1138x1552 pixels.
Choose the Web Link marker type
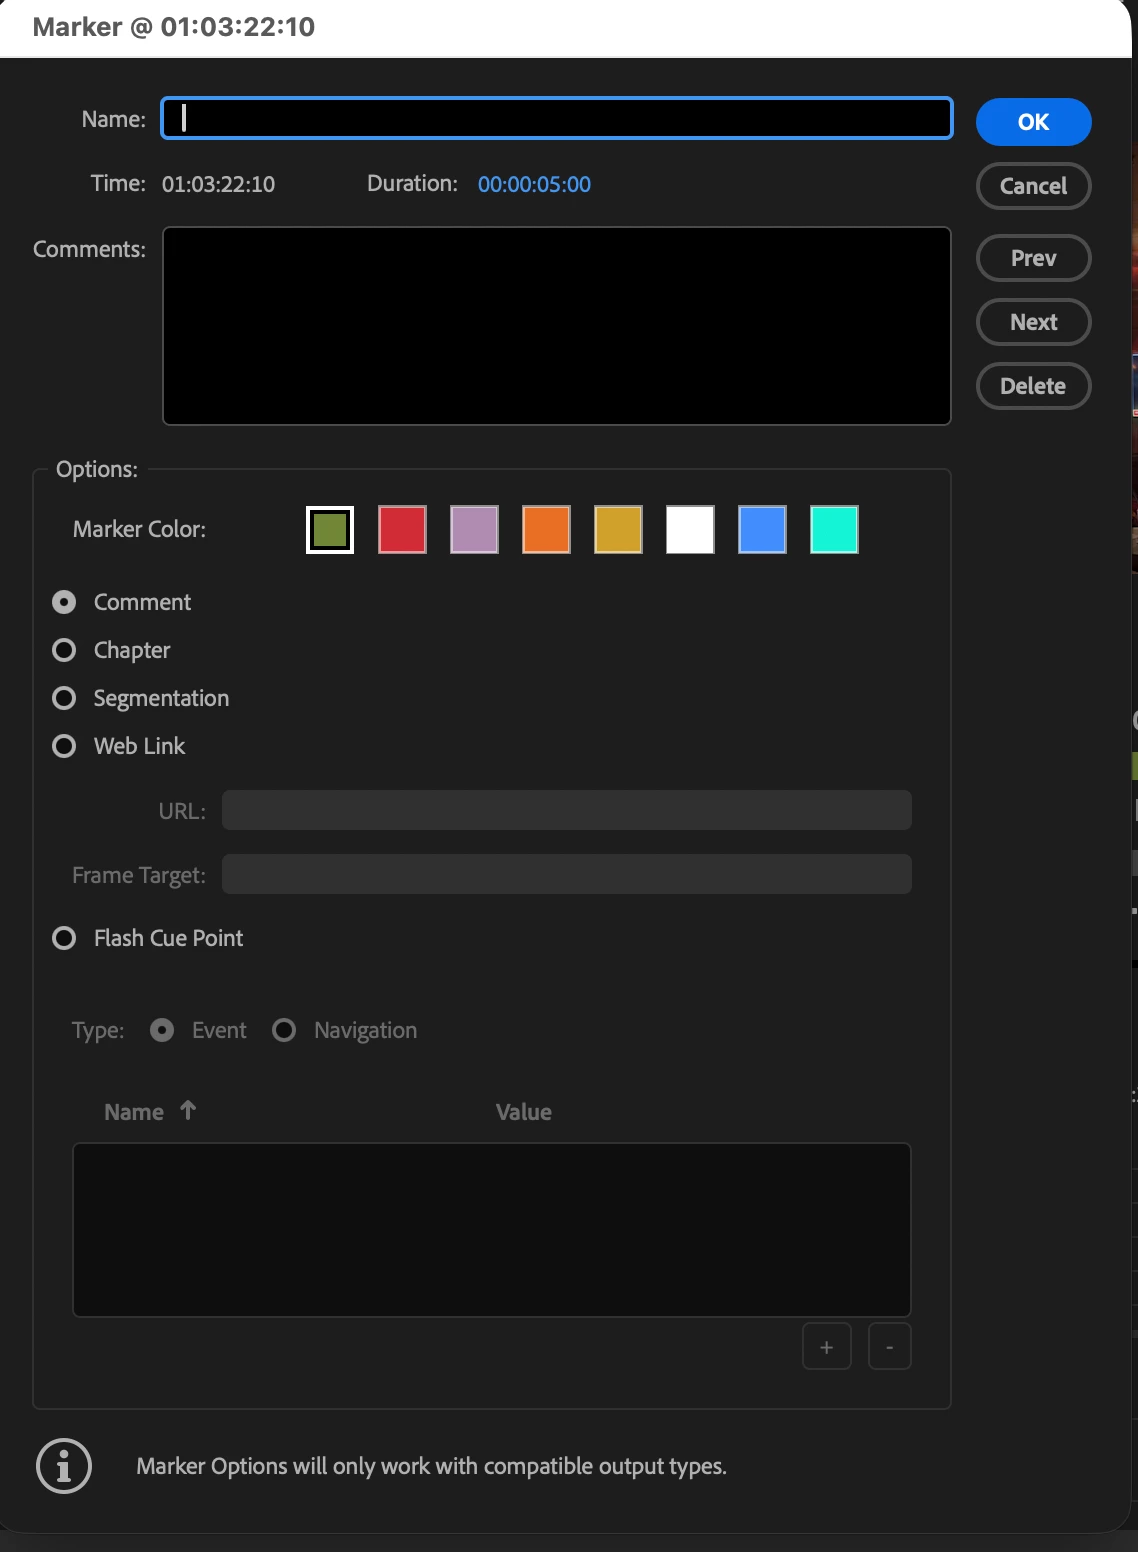click(64, 746)
